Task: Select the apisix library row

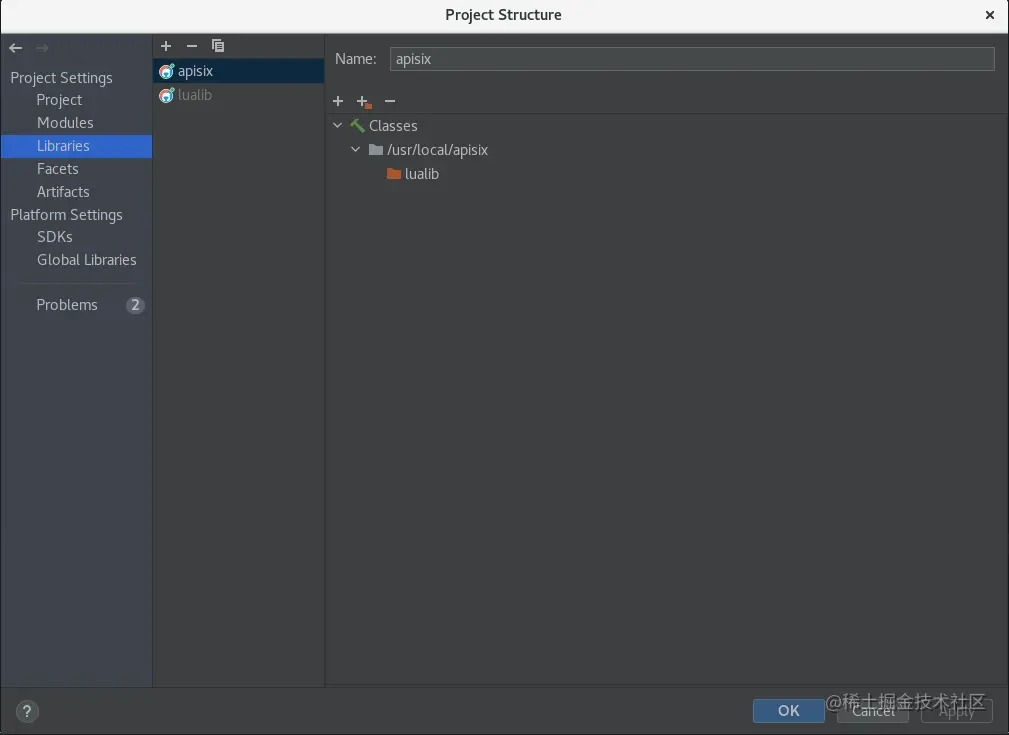Action: [x=239, y=71]
